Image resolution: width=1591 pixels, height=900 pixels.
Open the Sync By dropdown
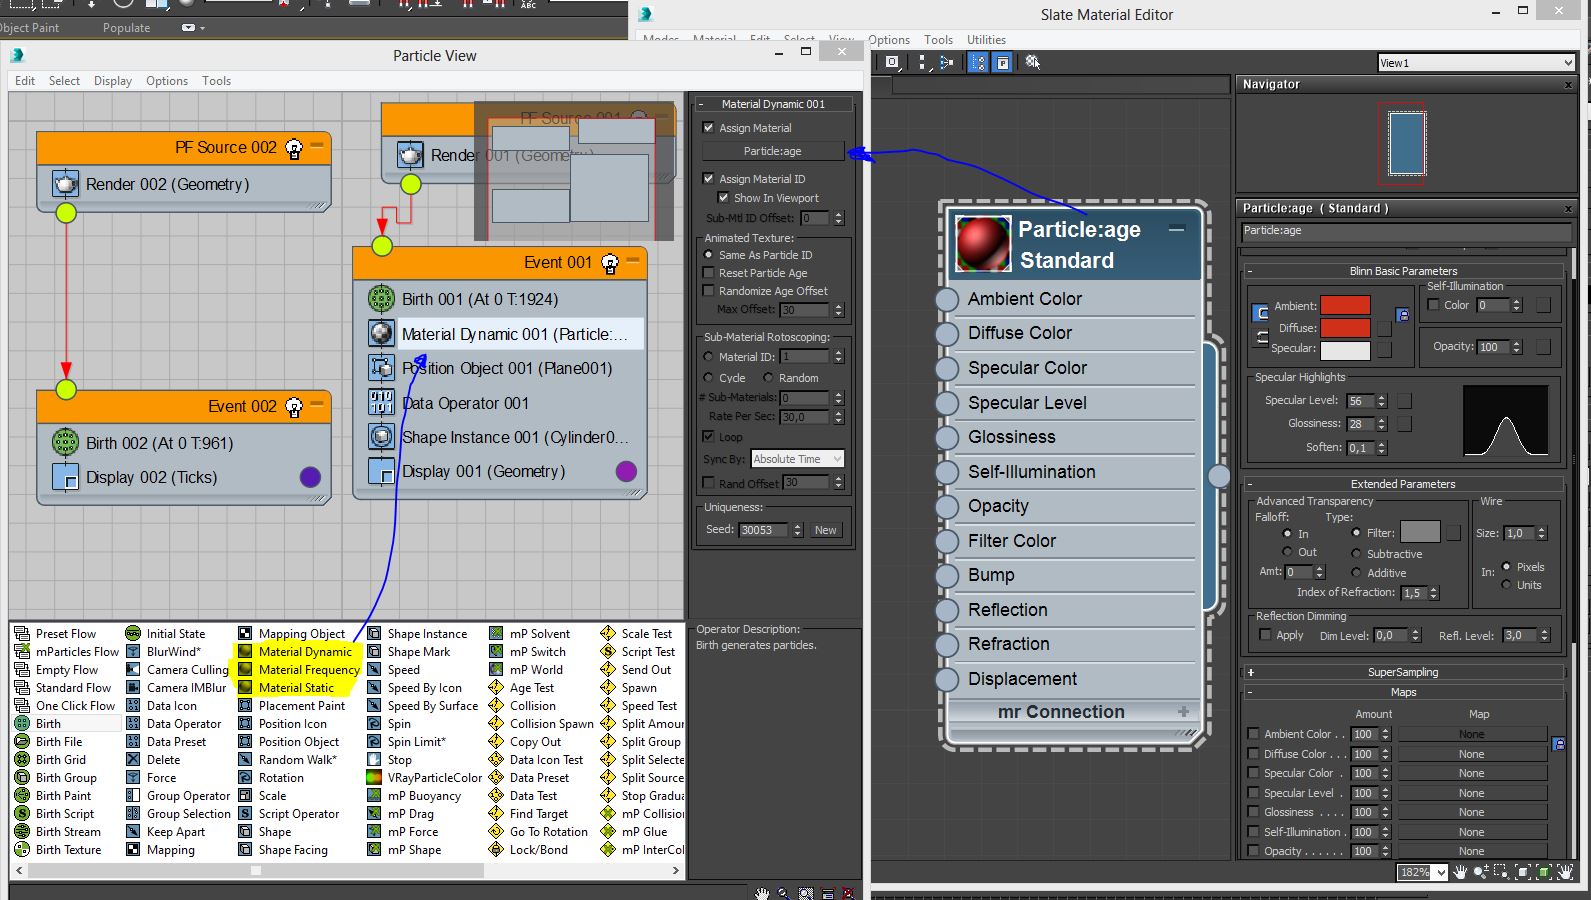797,459
